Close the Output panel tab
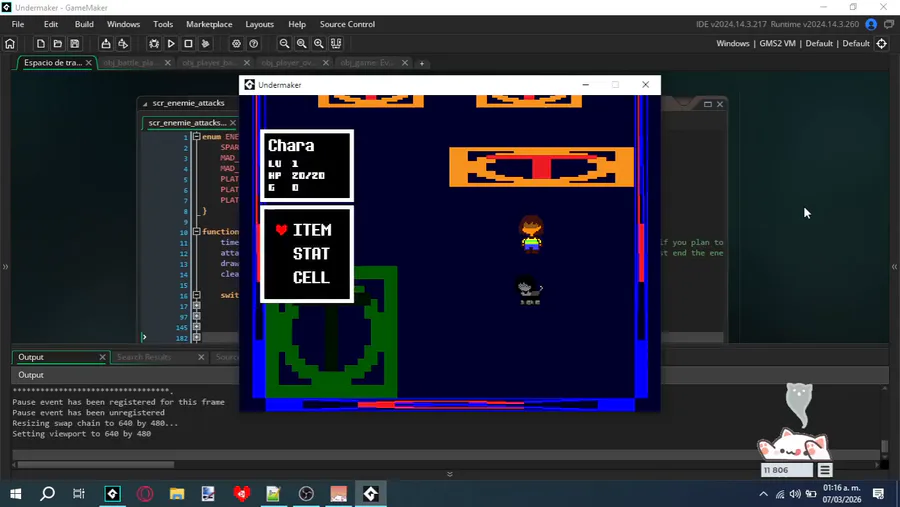This screenshot has width=900, height=507. click(x=102, y=357)
